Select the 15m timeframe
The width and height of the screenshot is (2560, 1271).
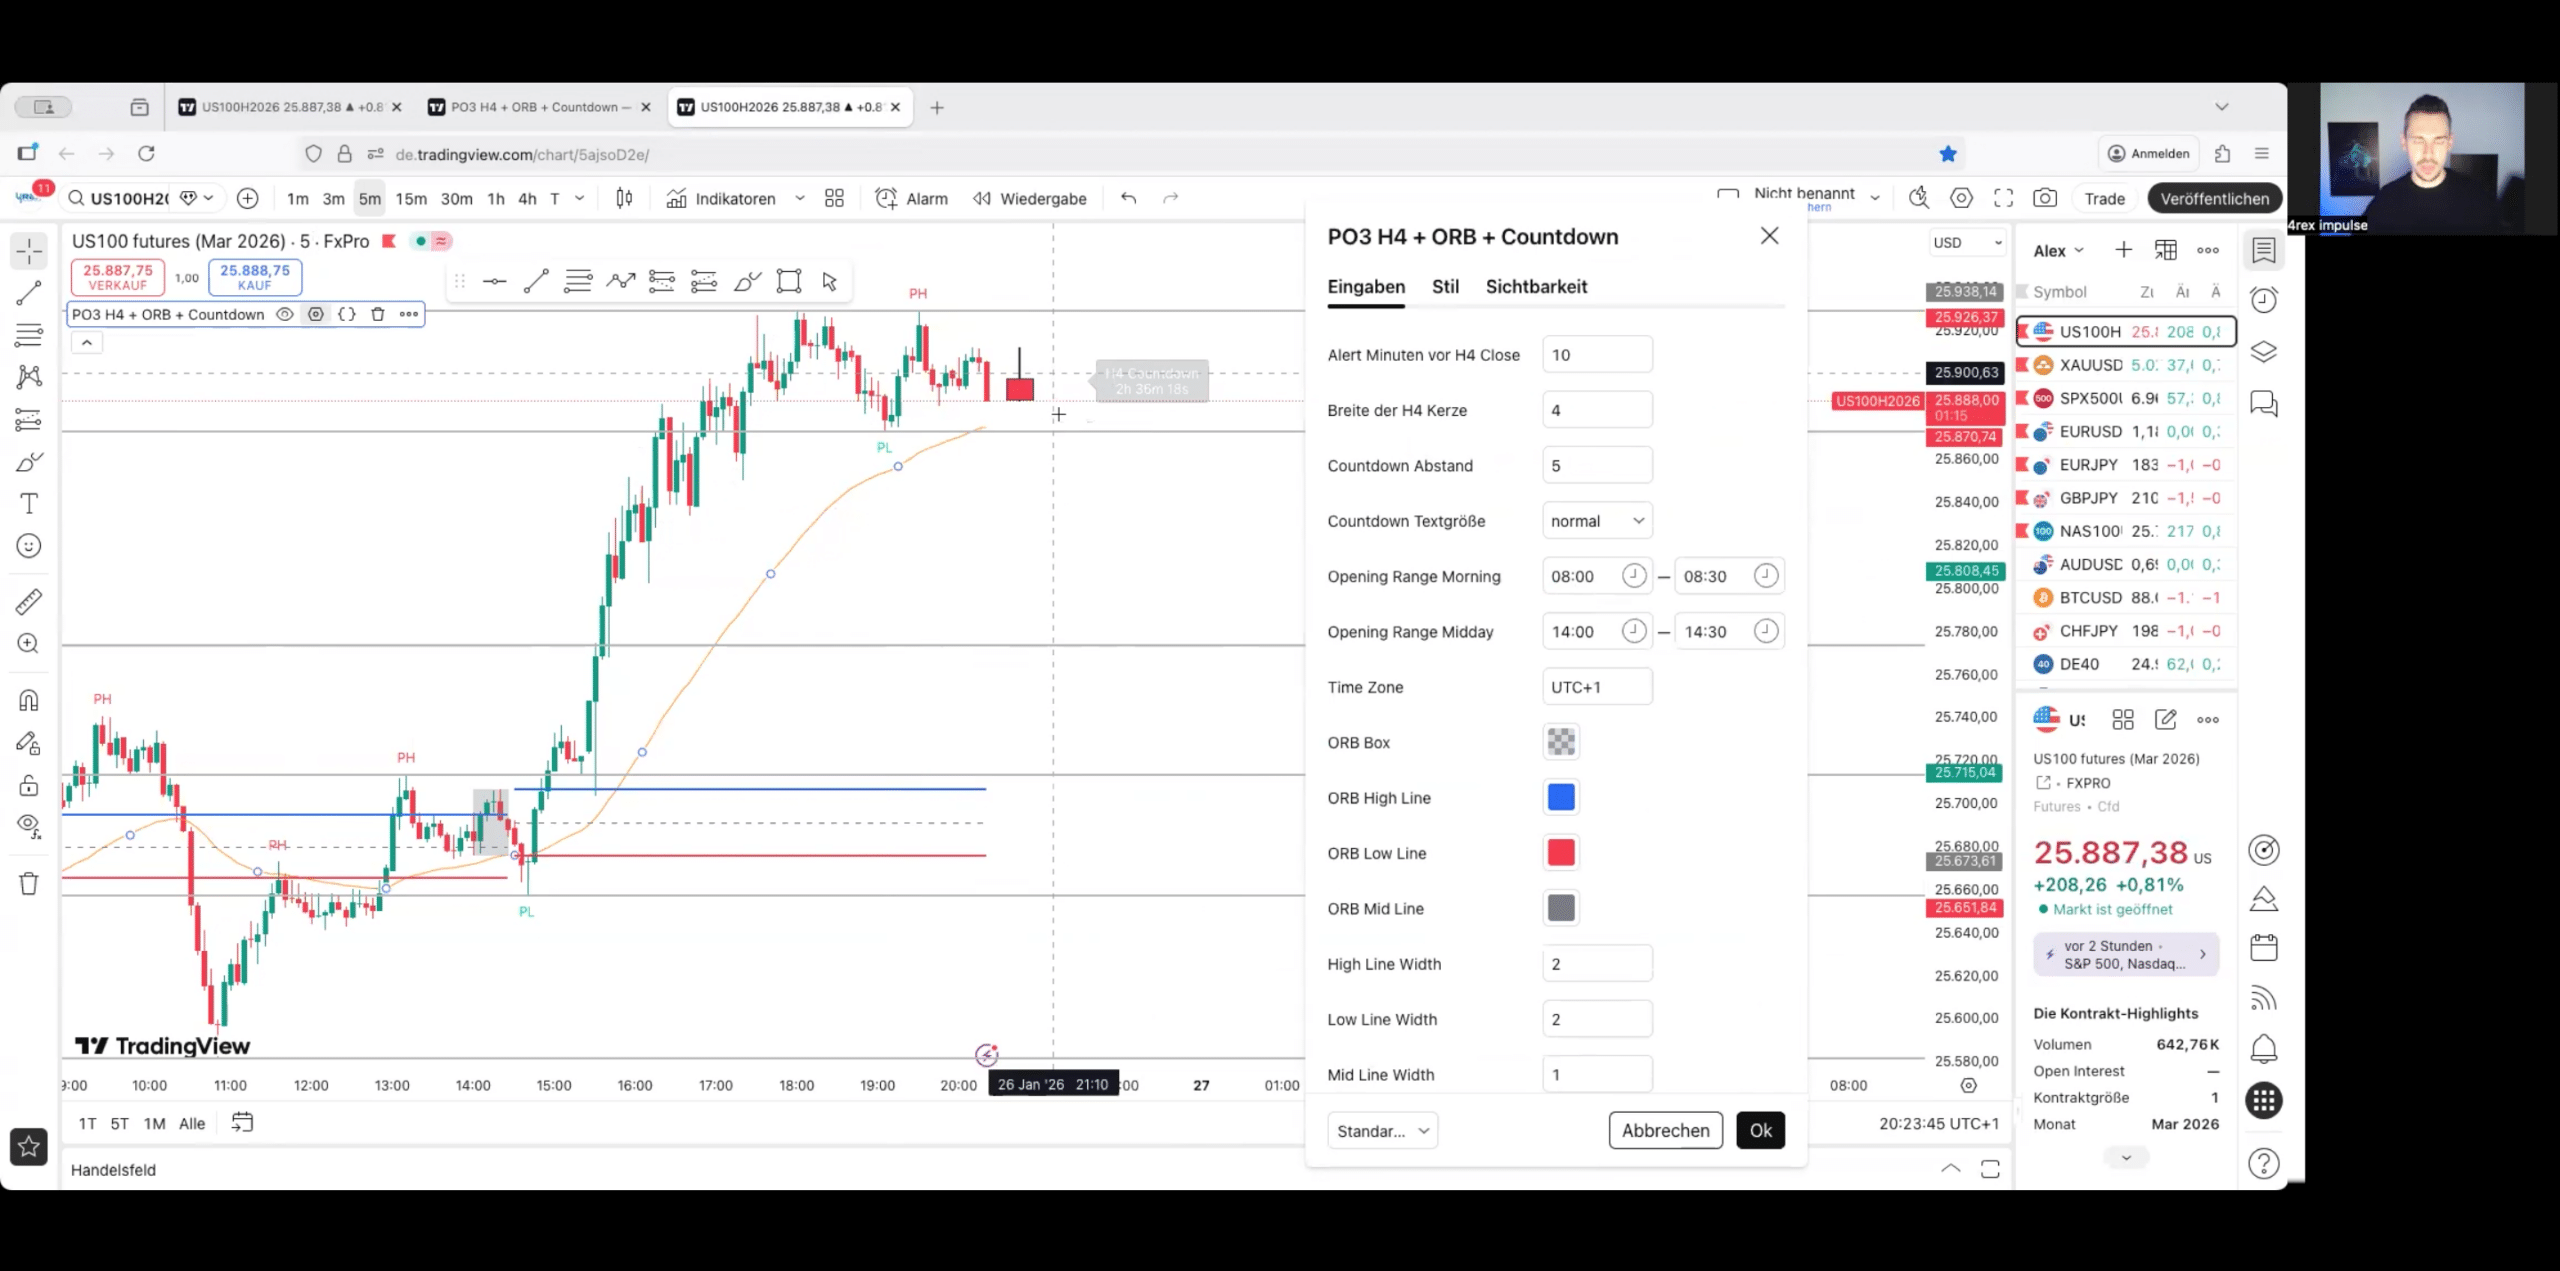tap(411, 198)
